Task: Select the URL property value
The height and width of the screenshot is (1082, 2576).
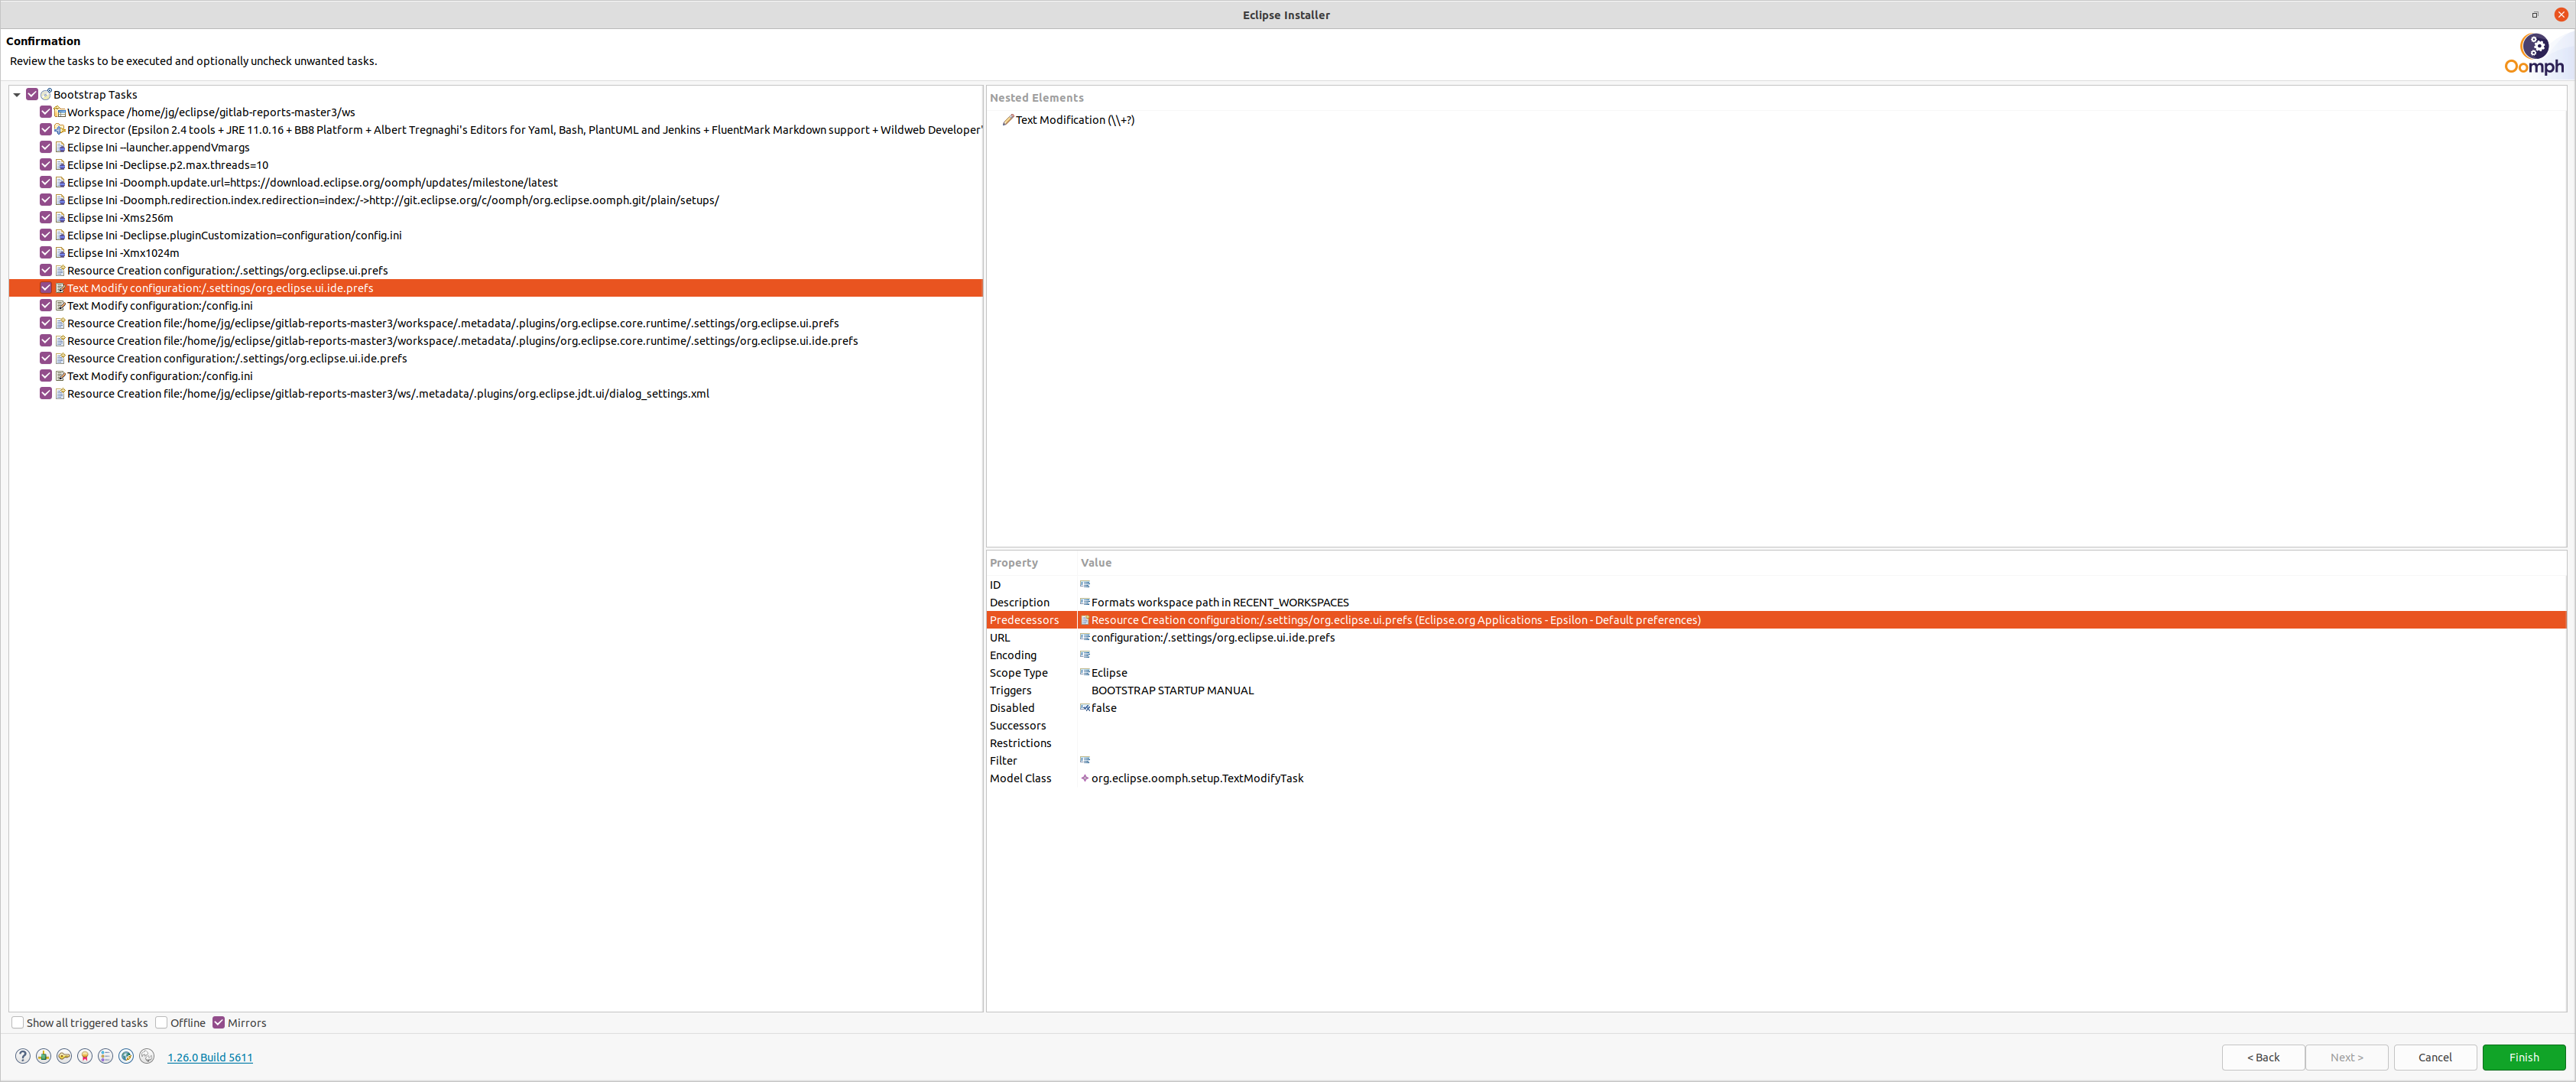Action: pyautogui.click(x=1212, y=637)
